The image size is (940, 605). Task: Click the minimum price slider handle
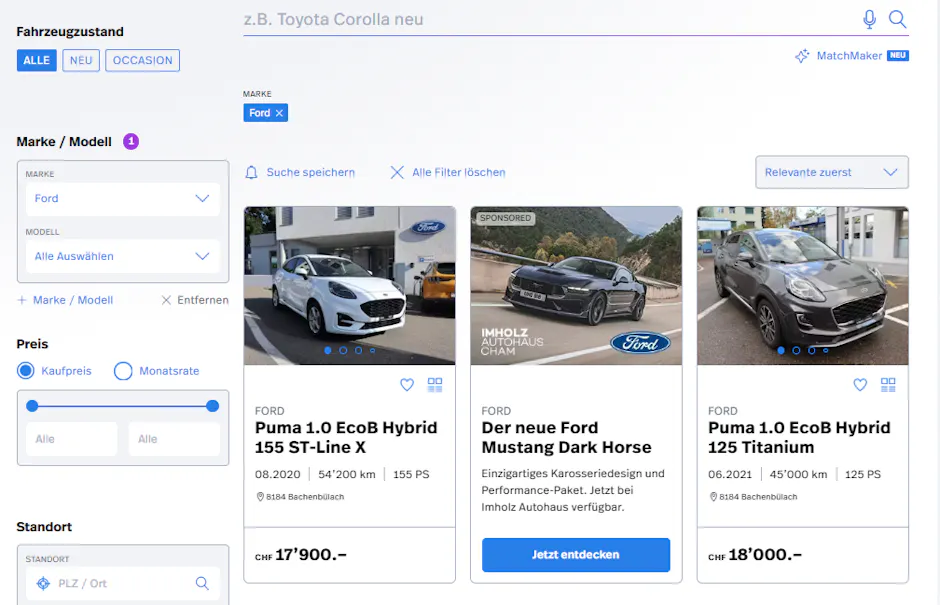pos(32,406)
